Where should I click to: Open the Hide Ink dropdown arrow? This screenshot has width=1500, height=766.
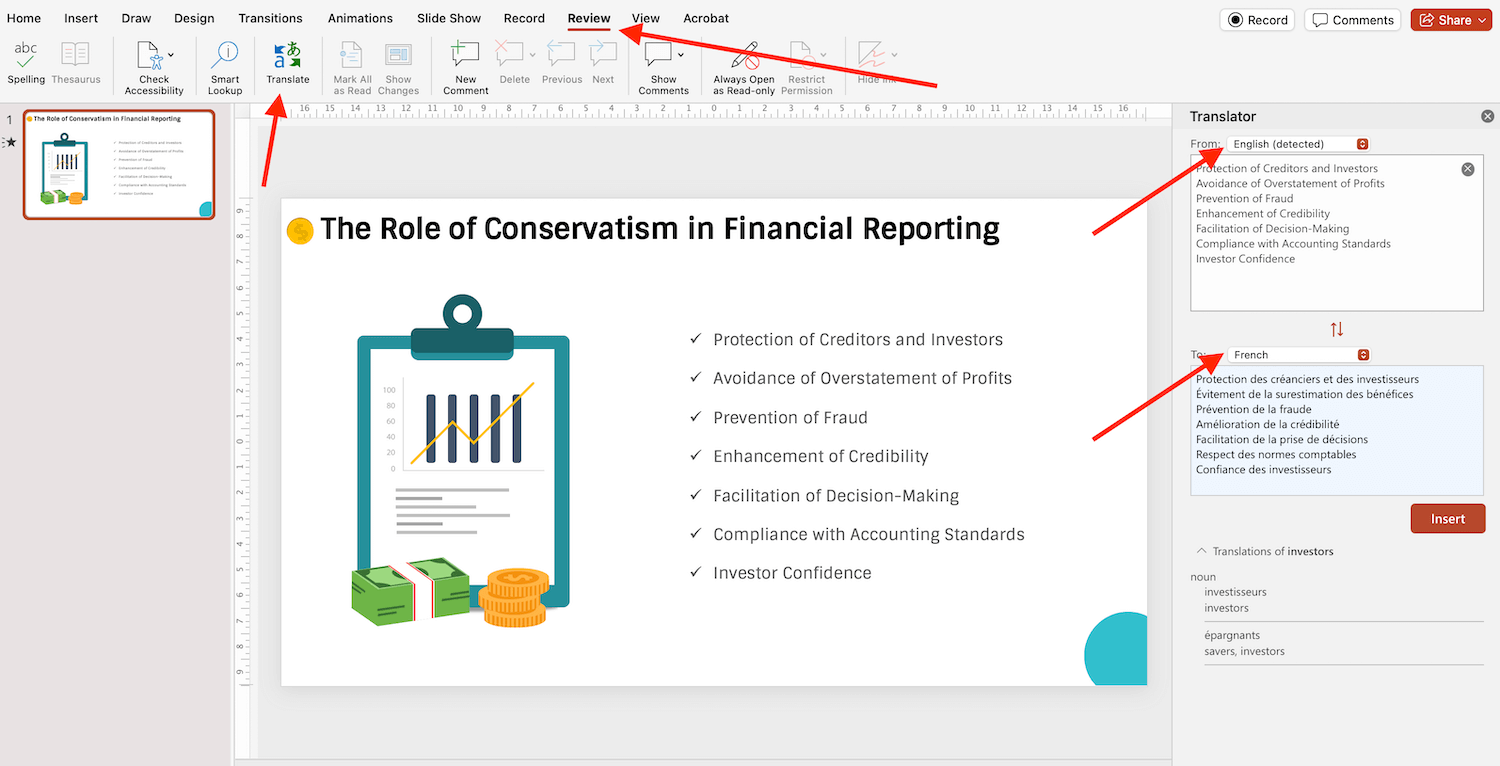pyautogui.click(x=894, y=55)
